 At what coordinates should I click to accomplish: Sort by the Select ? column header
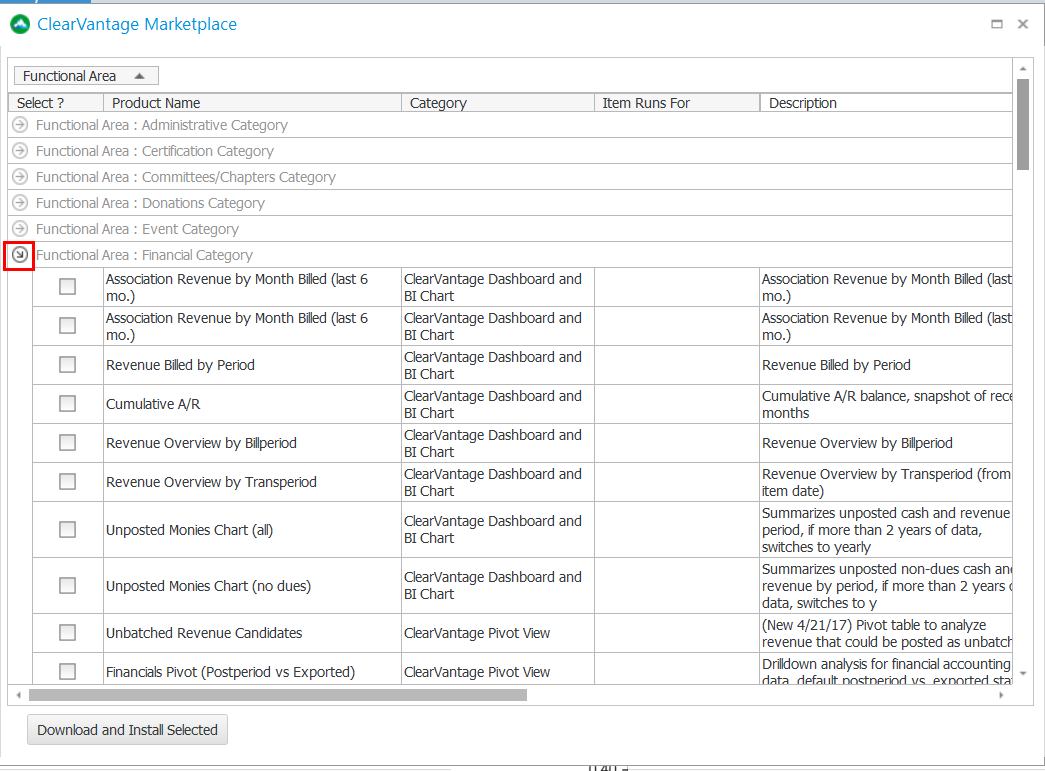coord(56,103)
